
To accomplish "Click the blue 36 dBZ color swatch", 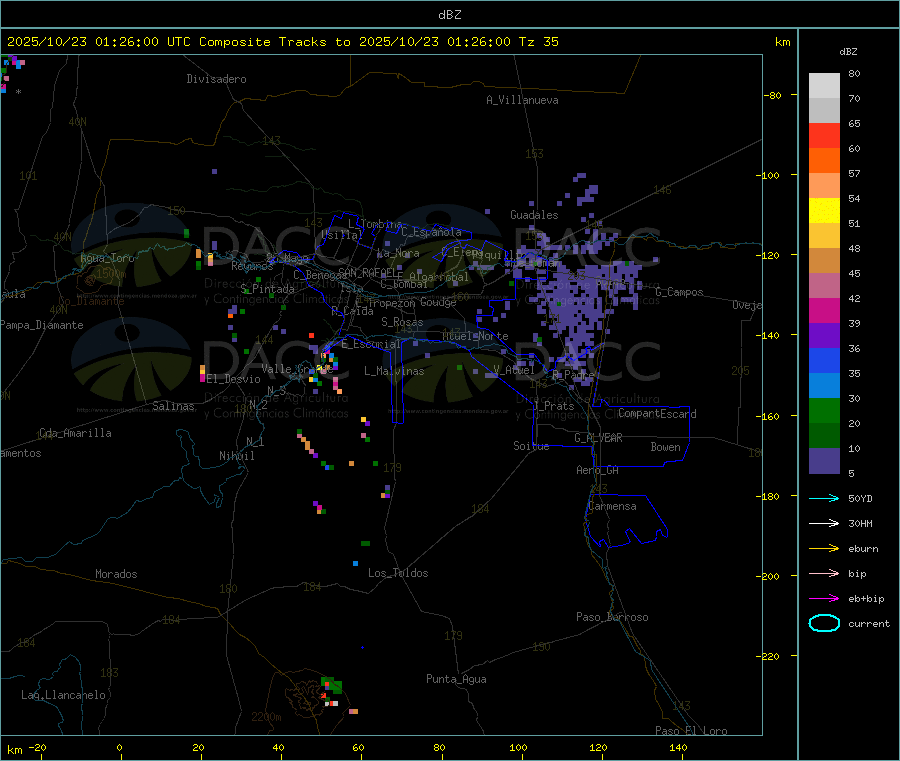I will (824, 360).
